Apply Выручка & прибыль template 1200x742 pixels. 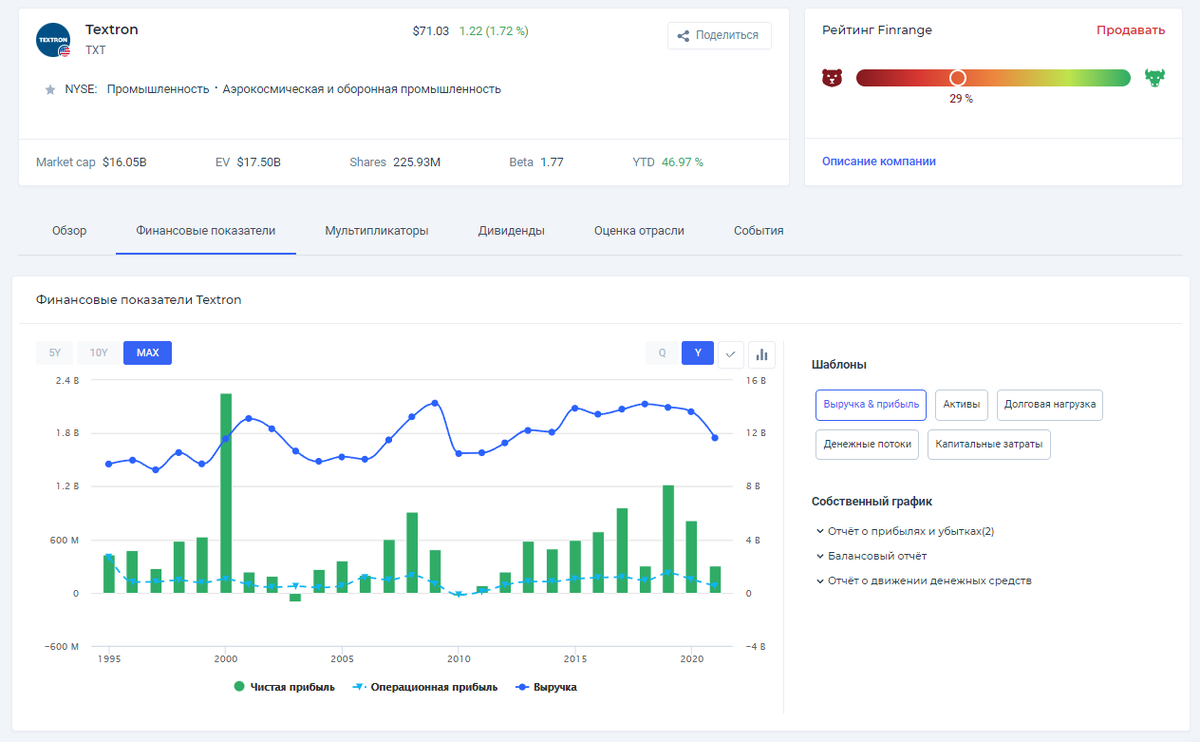pos(871,405)
